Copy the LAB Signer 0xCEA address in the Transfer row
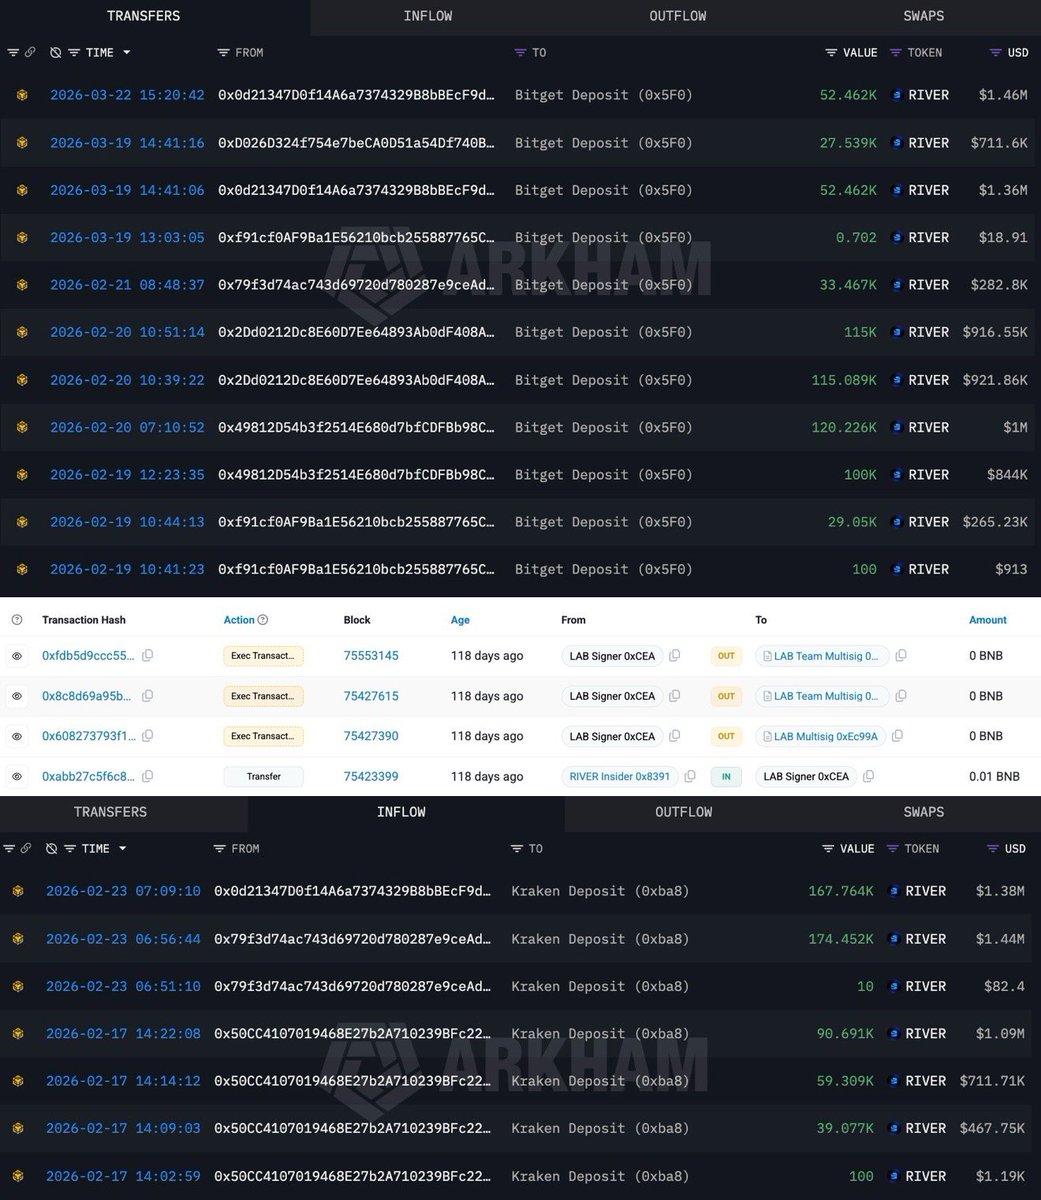Screen dimensions: 1041x1200 [868, 776]
